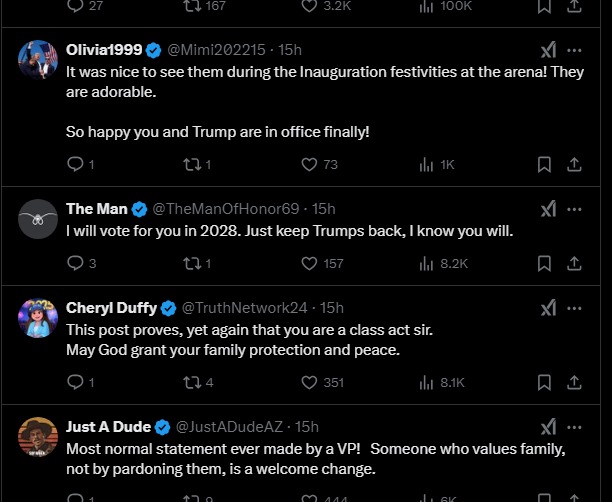Expand more menu on Cheryl Duffy's post
The image size is (612, 502).
click(575, 307)
